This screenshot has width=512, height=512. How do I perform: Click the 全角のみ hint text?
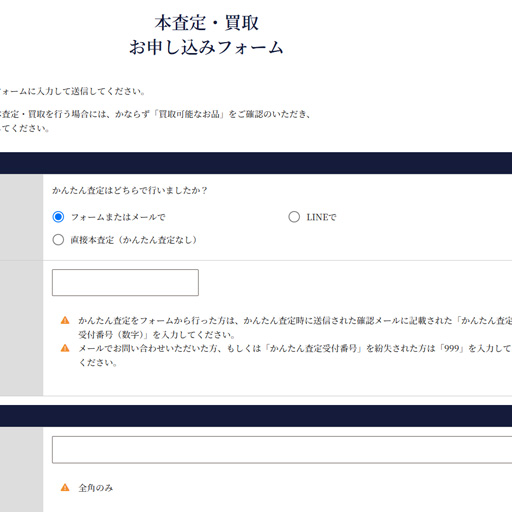pos(96,488)
